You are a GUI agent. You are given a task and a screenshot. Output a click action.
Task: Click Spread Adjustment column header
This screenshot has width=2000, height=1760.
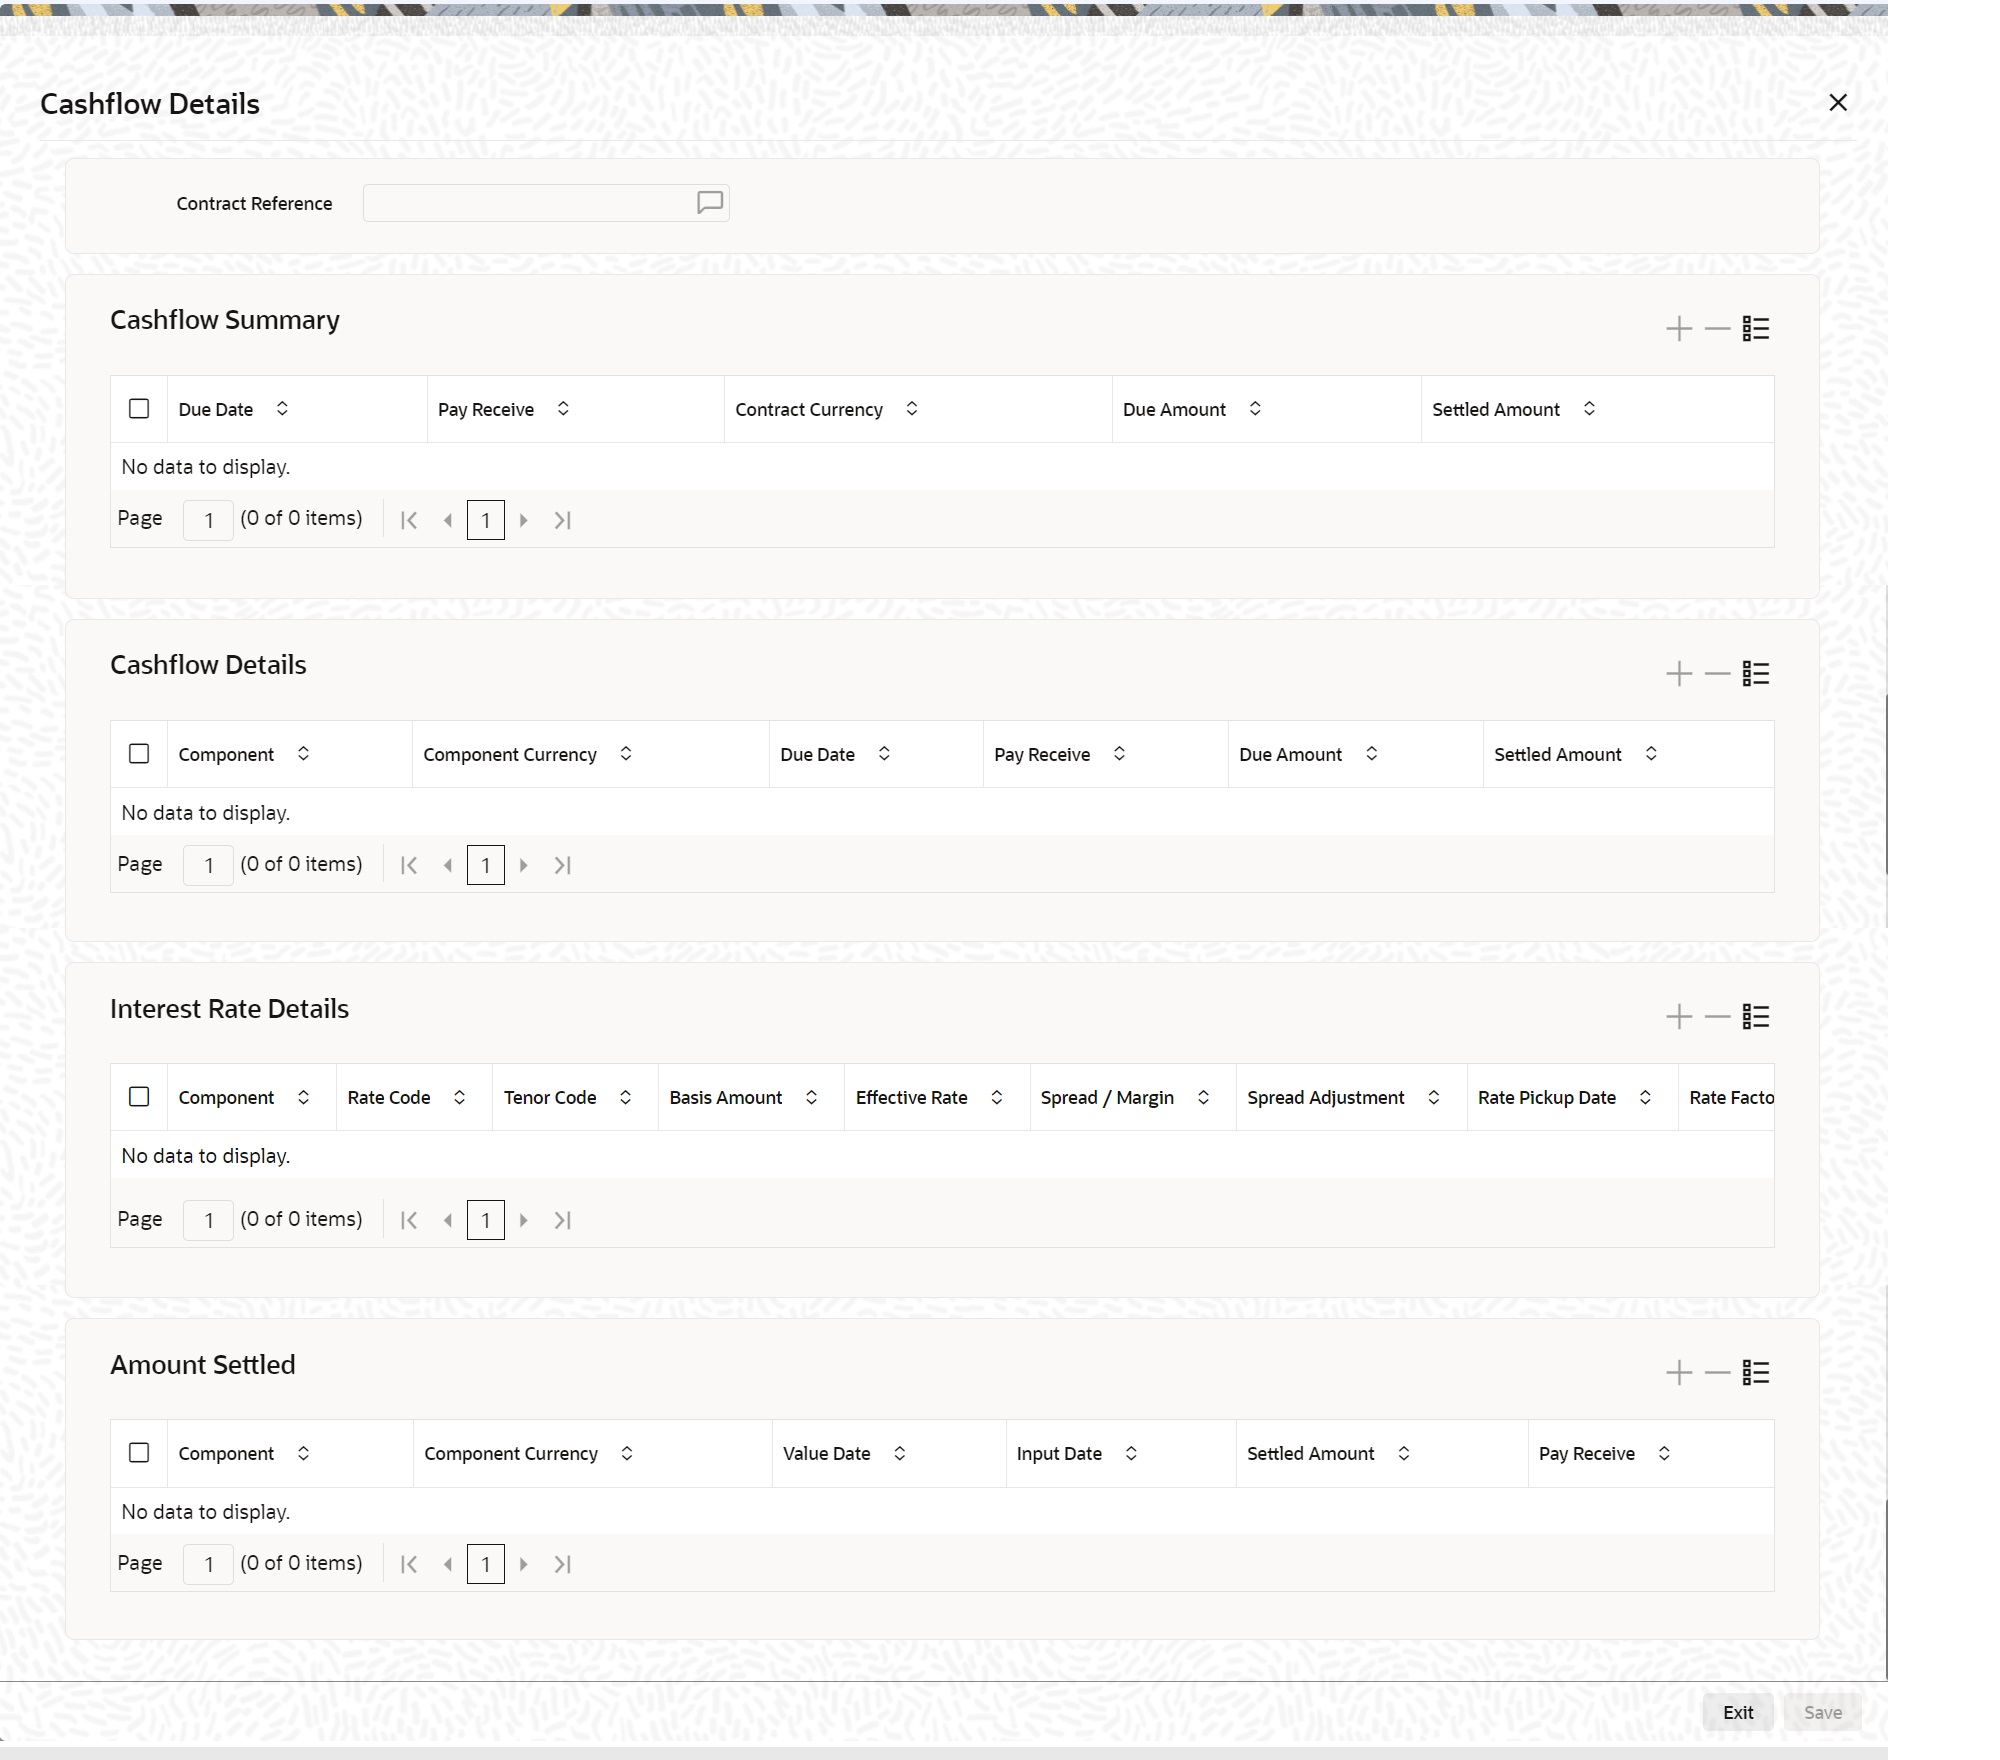point(1325,1098)
